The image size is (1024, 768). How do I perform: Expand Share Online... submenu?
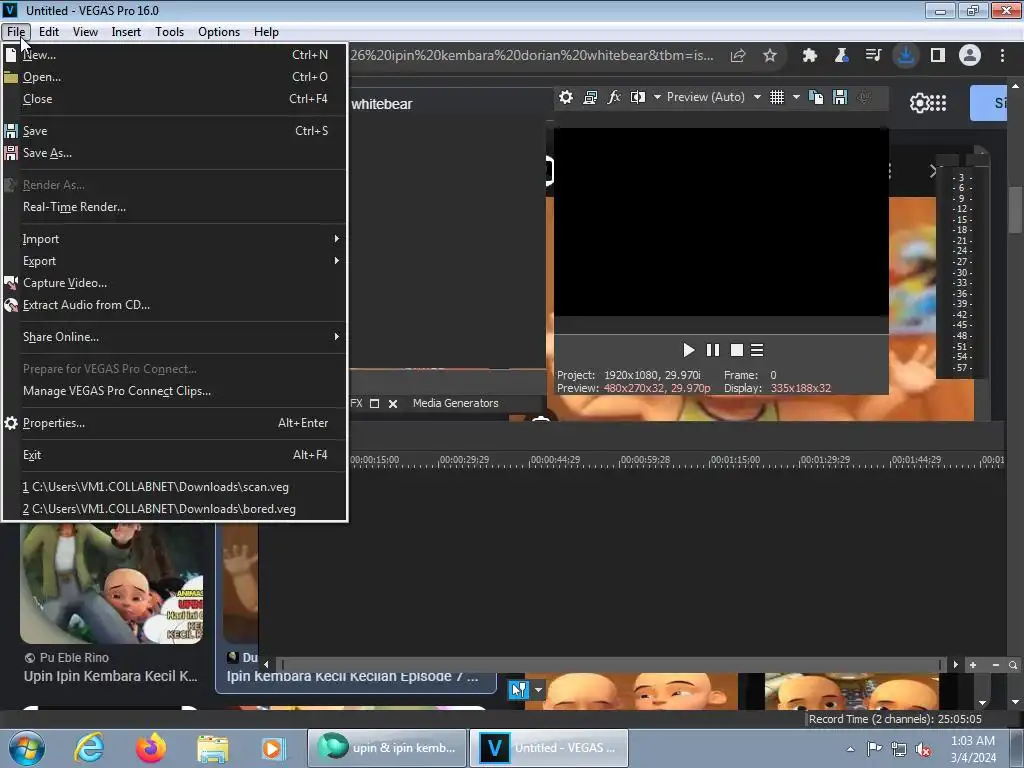click(x=174, y=337)
